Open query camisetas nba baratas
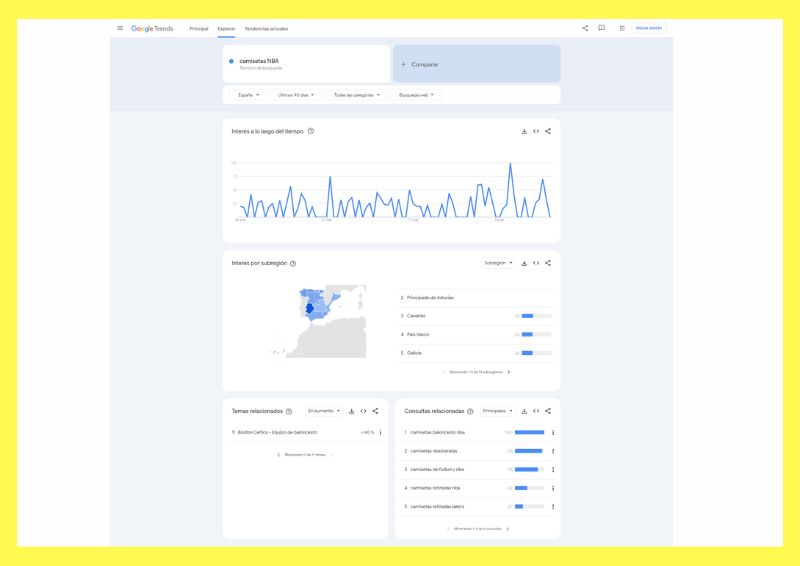 point(434,451)
